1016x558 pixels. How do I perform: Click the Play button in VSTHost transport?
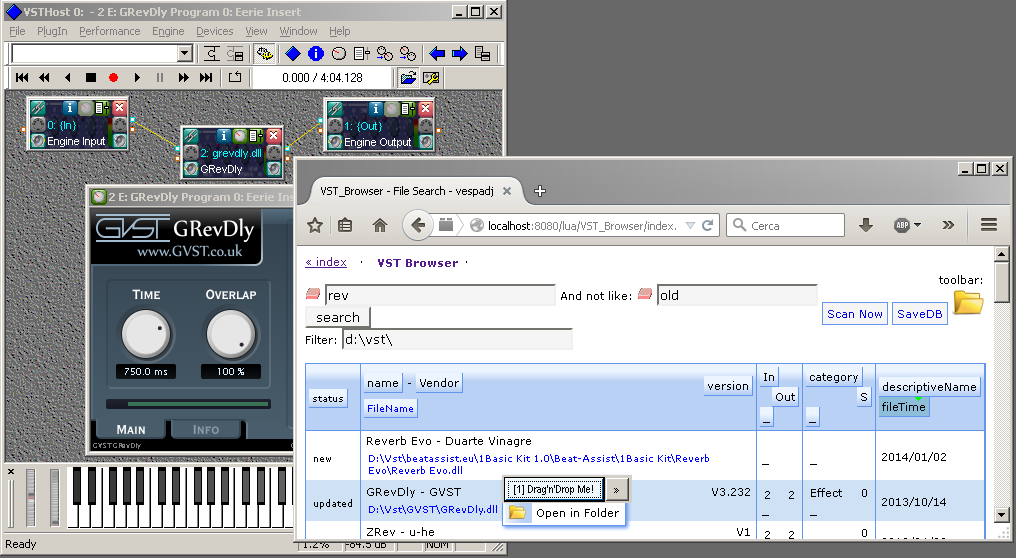[137, 78]
